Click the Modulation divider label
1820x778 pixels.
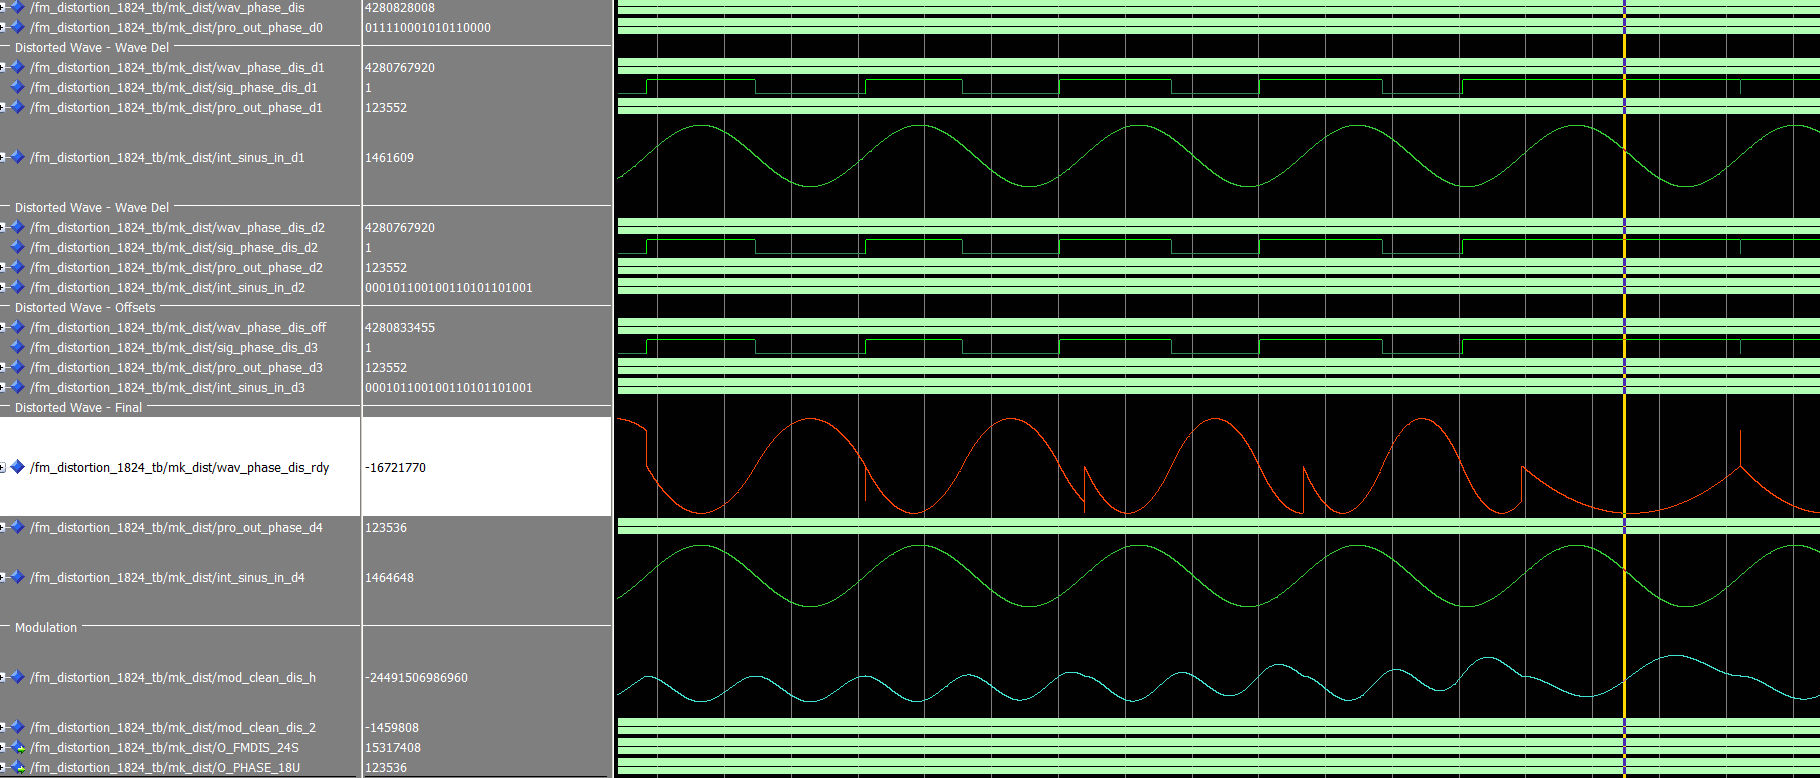pos(46,628)
